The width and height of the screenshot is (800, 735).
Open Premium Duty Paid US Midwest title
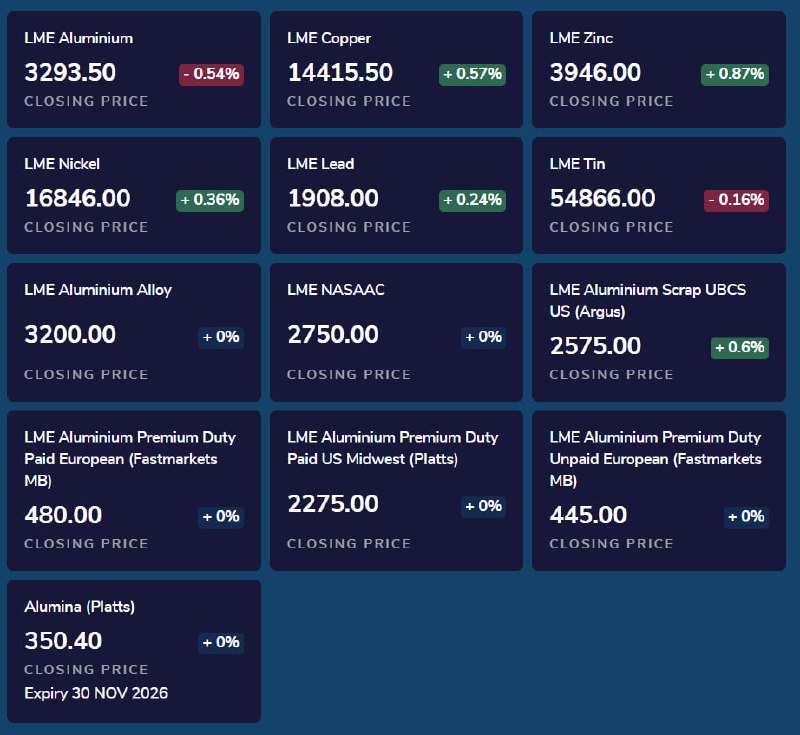click(x=392, y=448)
